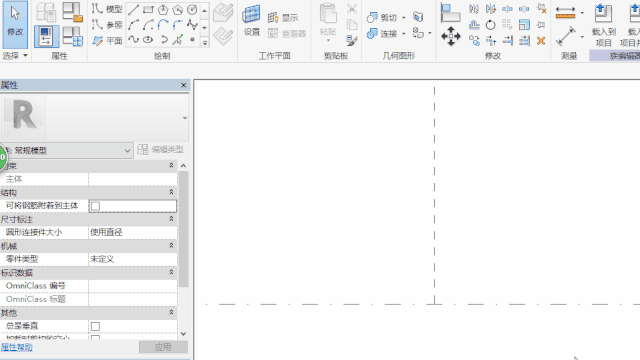Image resolution: width=640 pixels, height=360 pixels.
Task: Select Mirror pick axis tool
Action: point(474,9)
